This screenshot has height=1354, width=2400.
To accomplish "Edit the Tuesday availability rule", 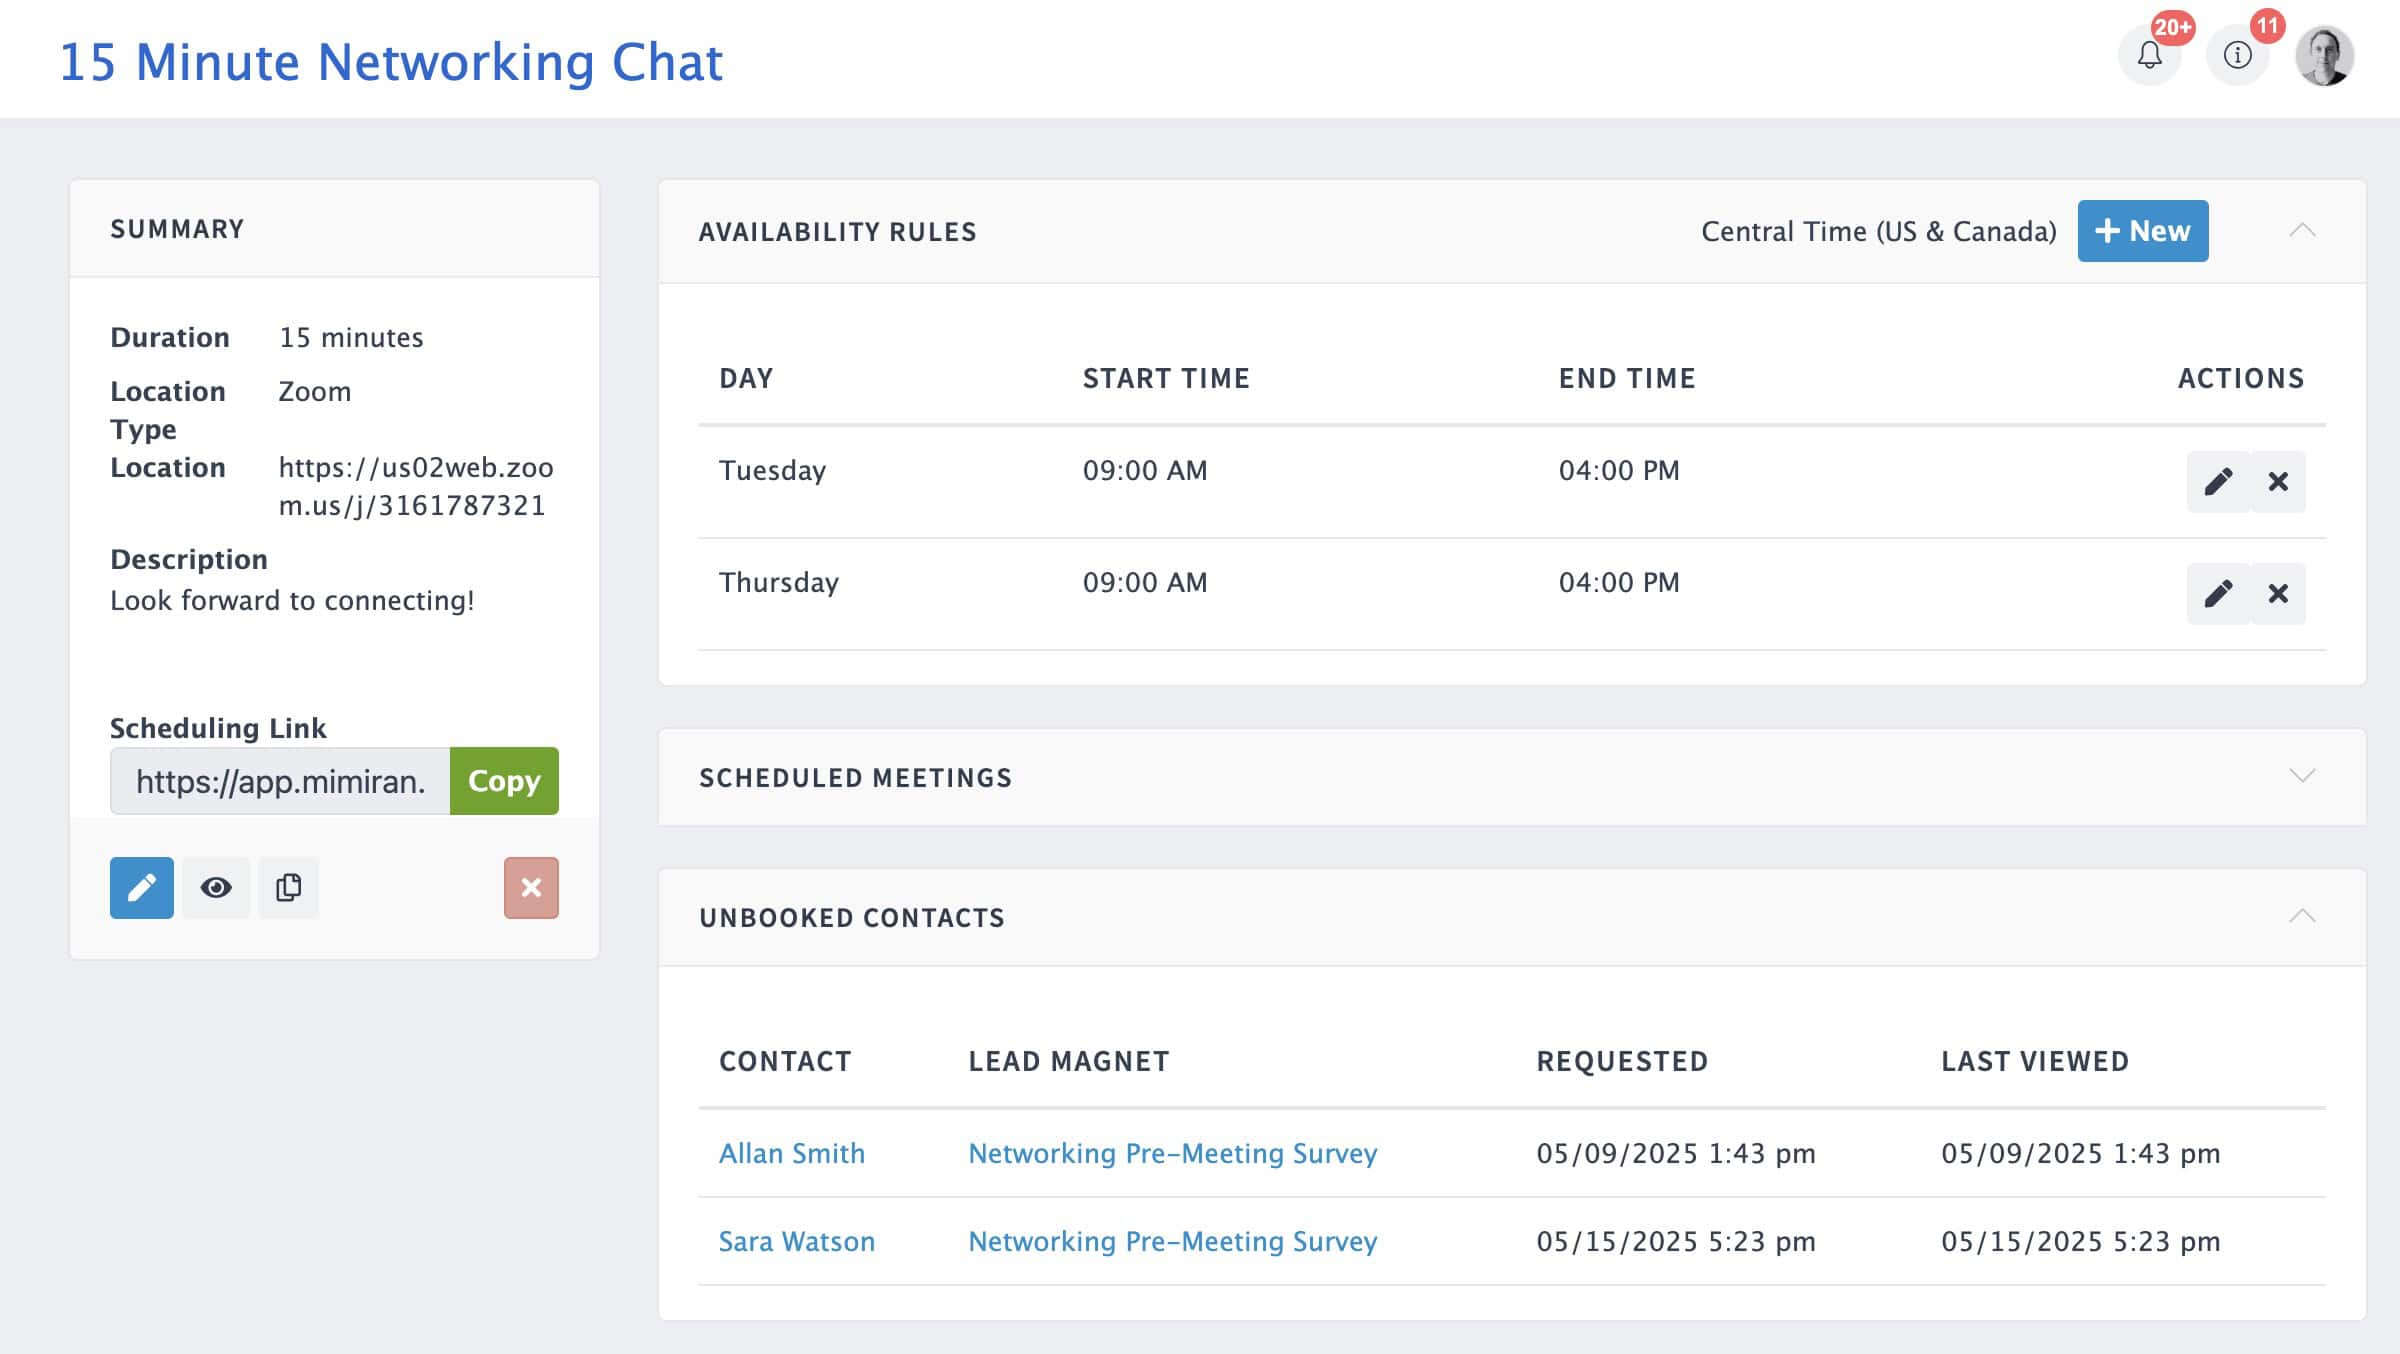I will point(2218,482).
